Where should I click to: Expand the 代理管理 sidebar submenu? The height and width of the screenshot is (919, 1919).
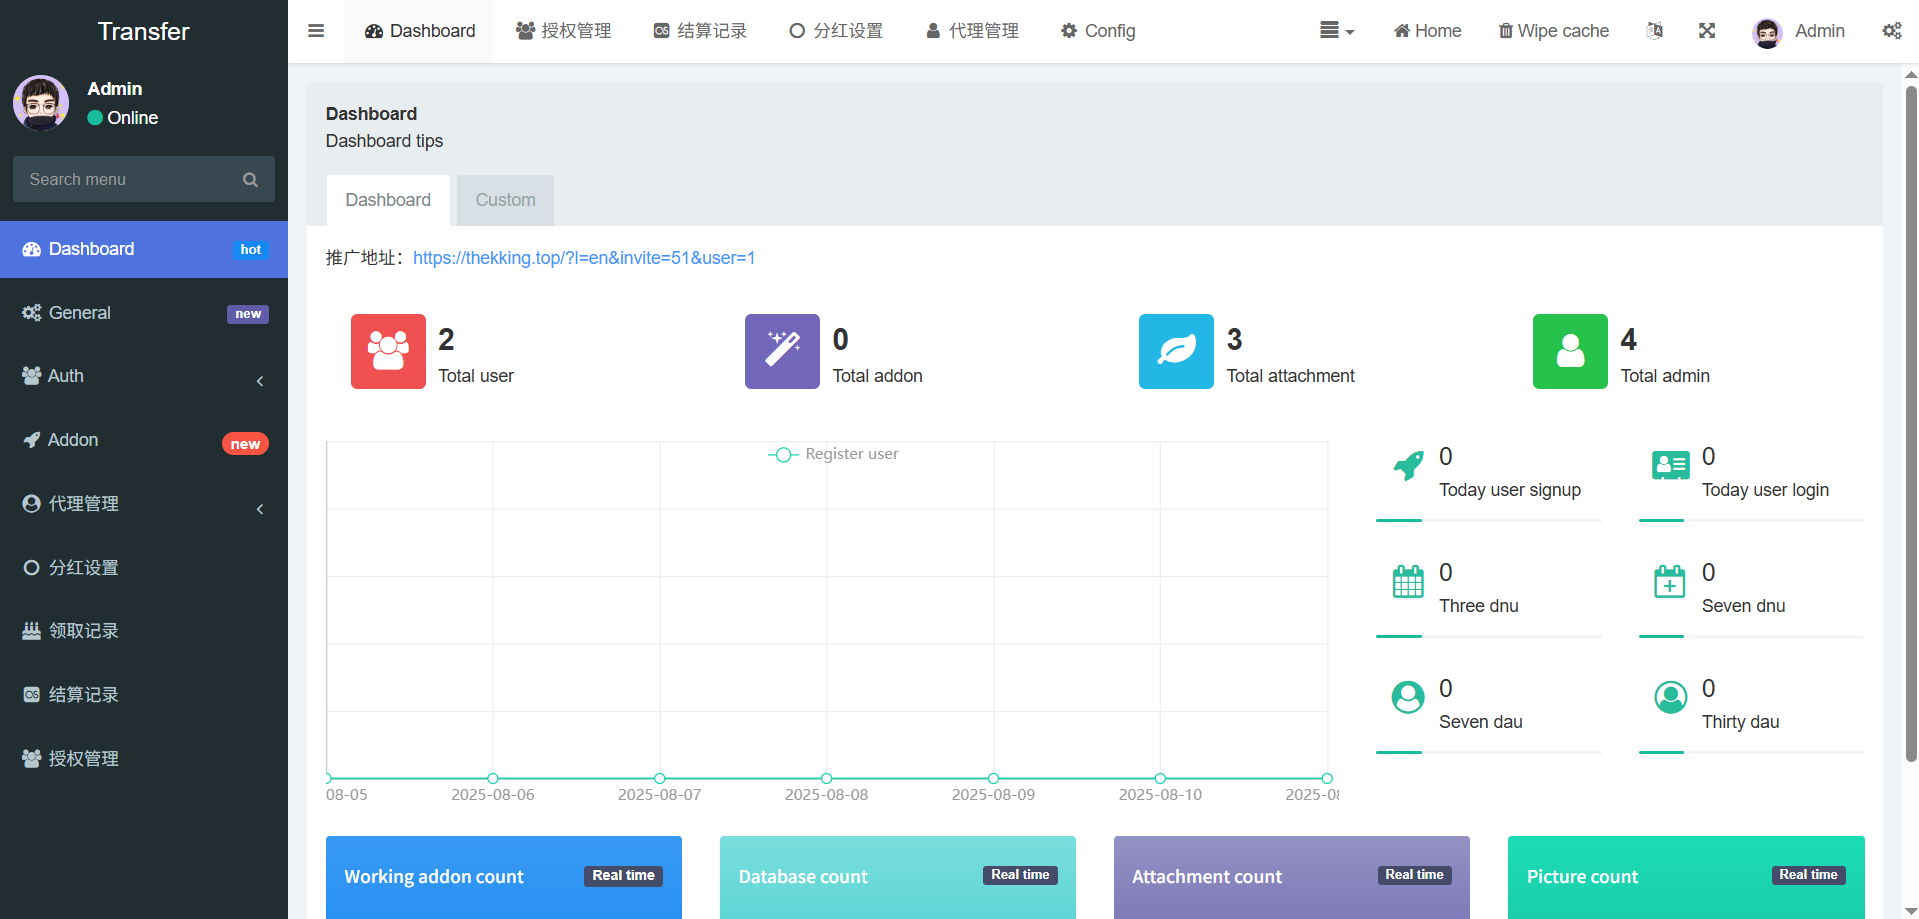point(144,504)
